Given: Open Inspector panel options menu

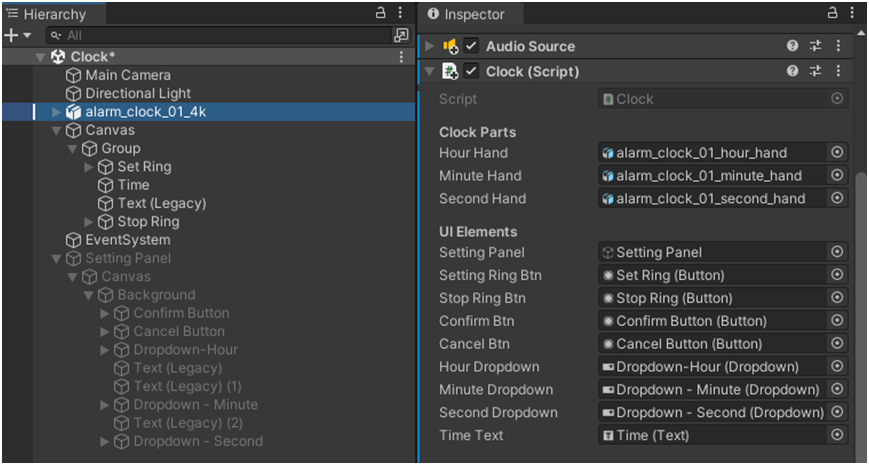Looking at the screenshot, I should pyautogui.click(x=852, y=13).
